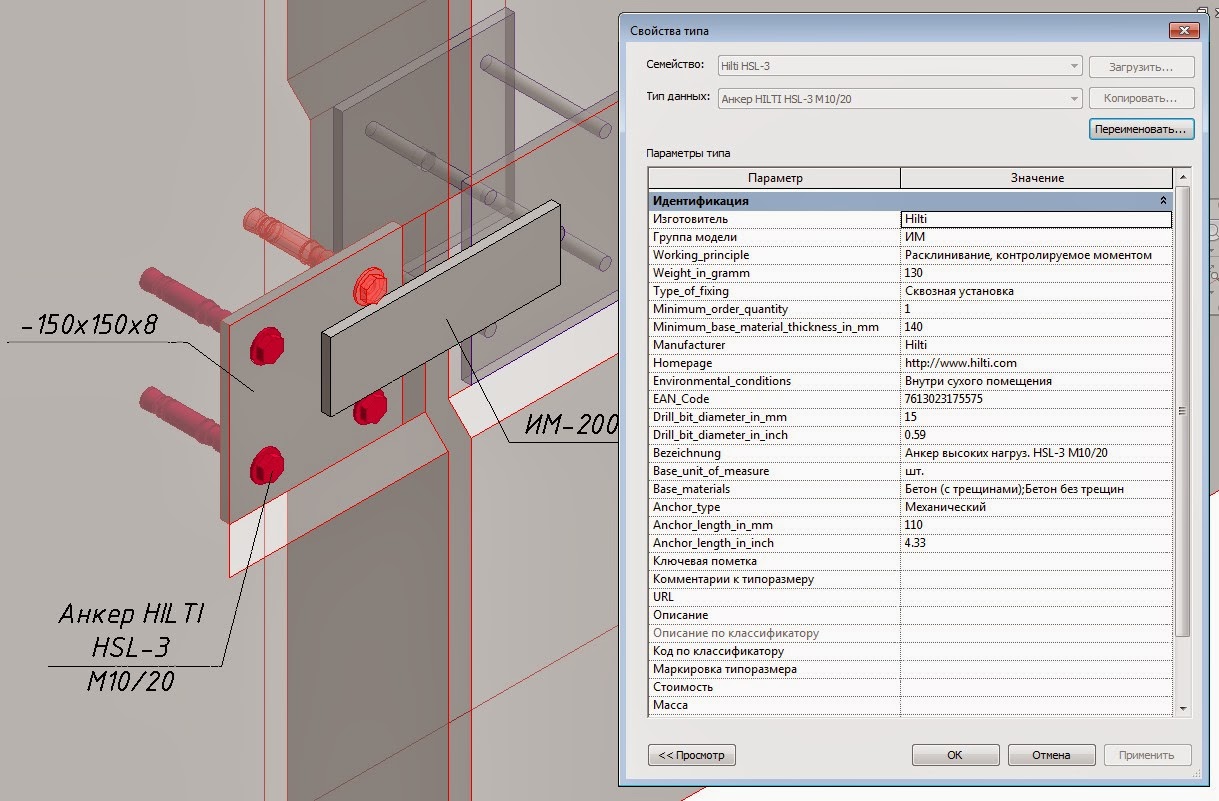The height and width of the screenshot is (801, 1219).
Task: Cancel via the Отмена button
Action: click(1051, 755)
